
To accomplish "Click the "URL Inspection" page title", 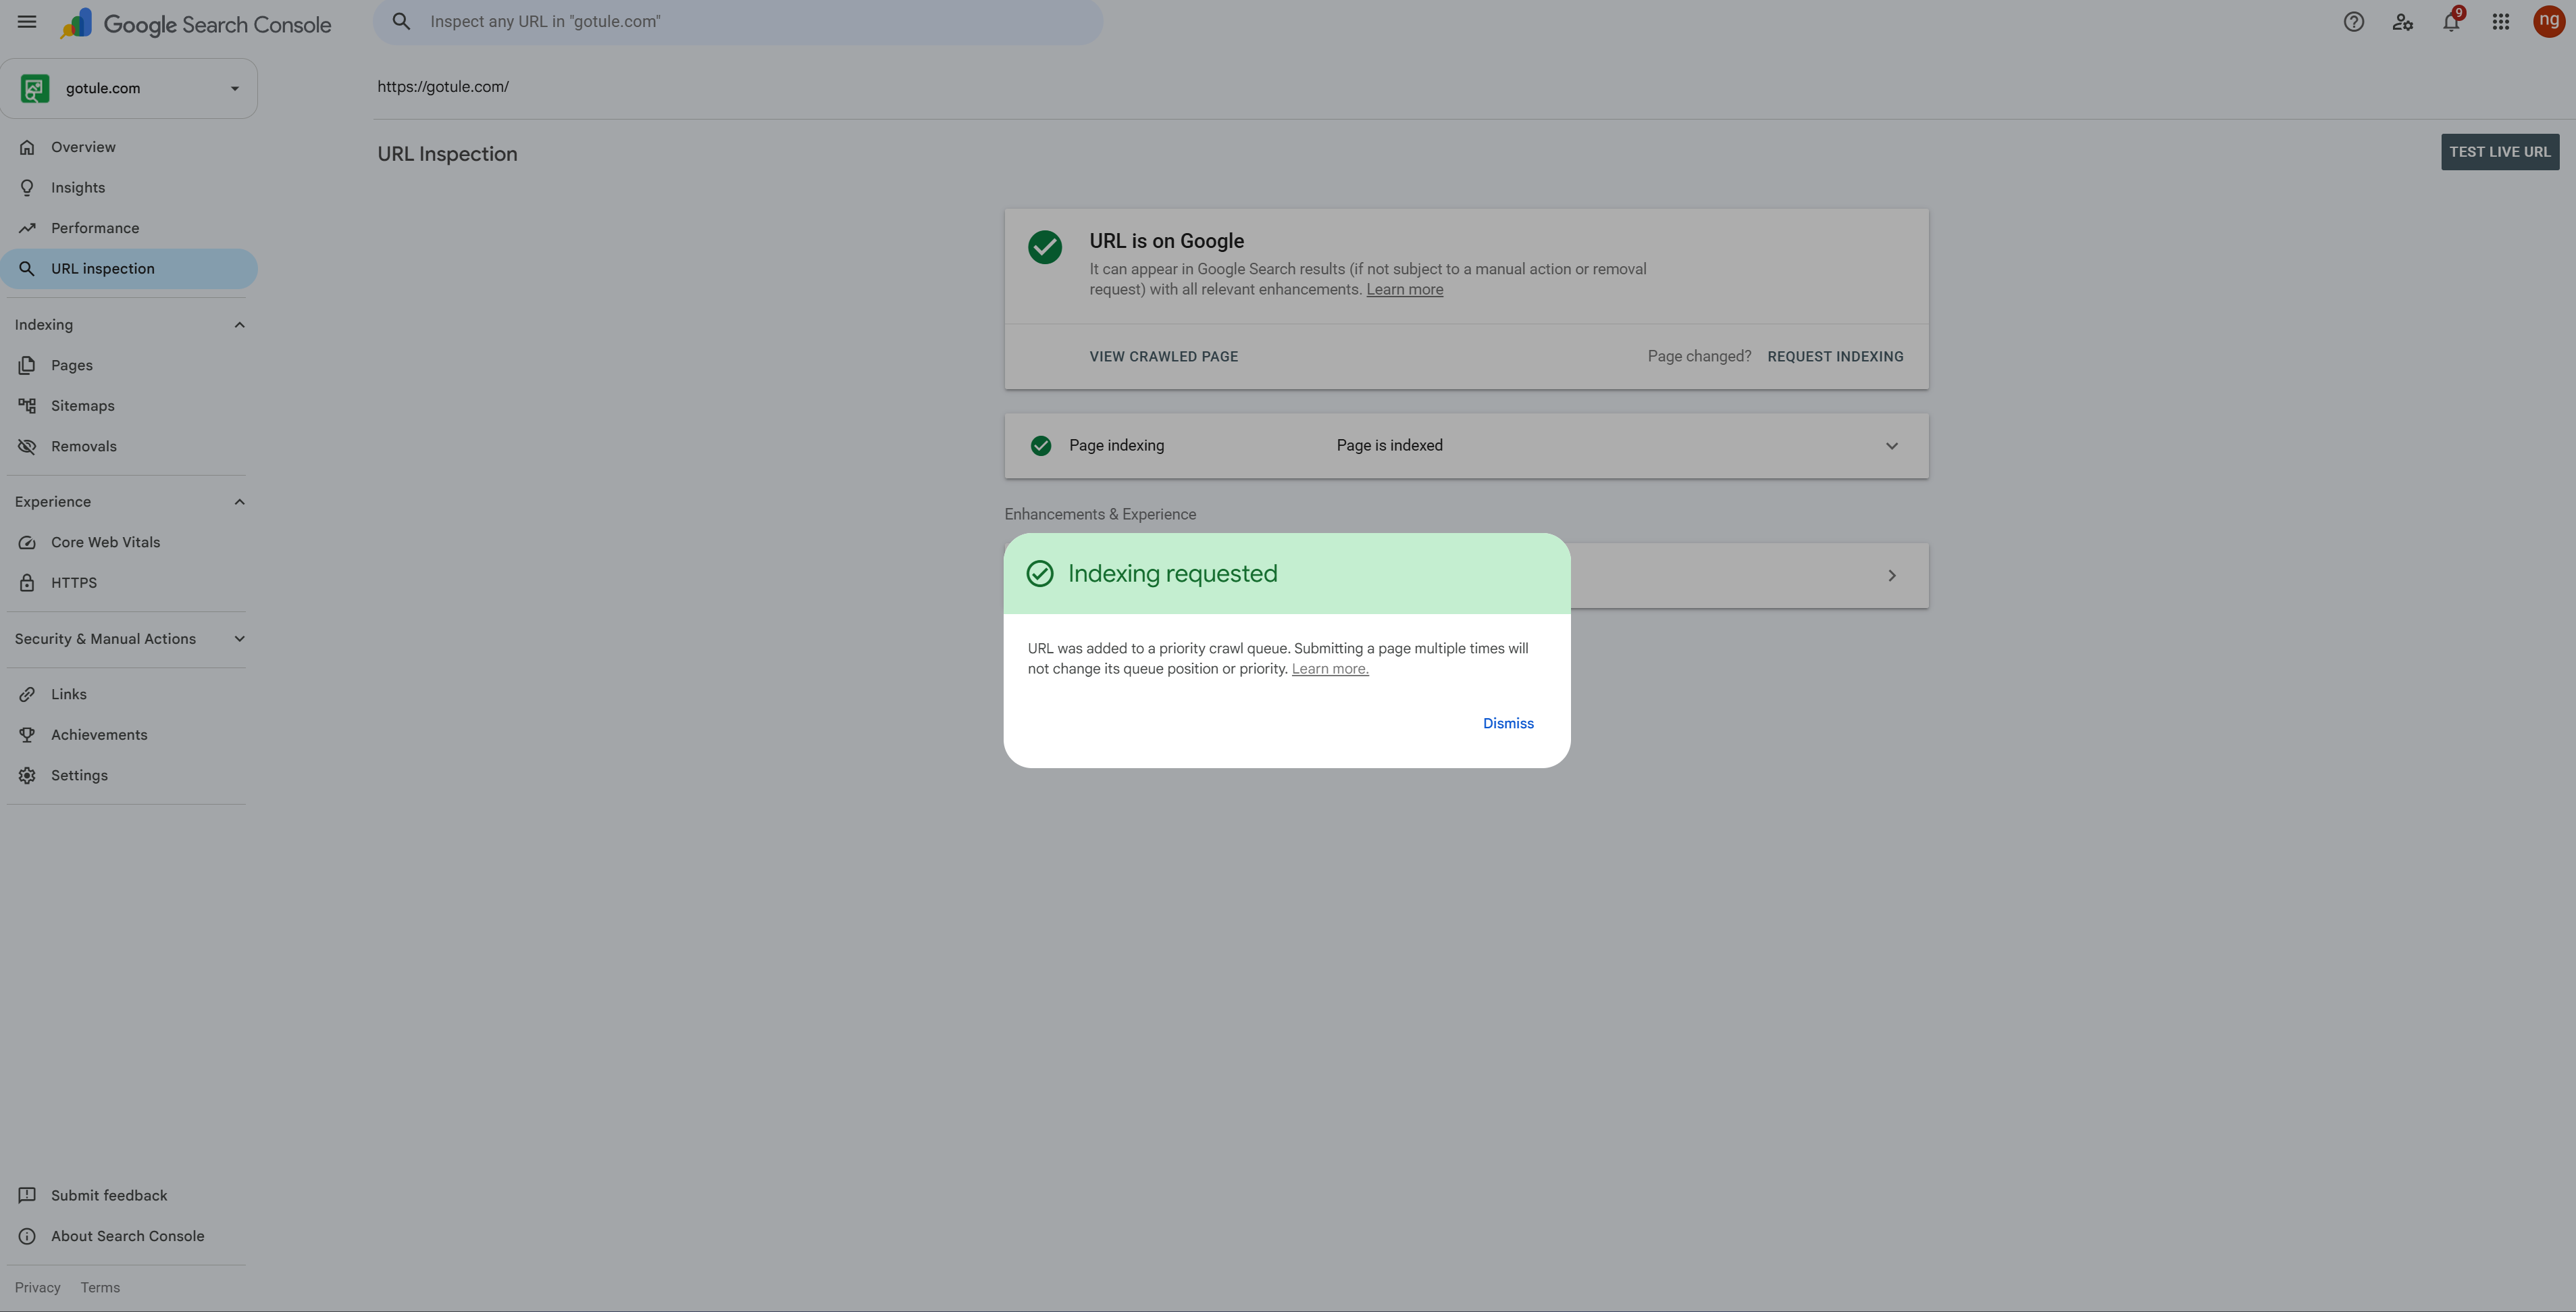I will pyautogui.click(x=447, y=154).
